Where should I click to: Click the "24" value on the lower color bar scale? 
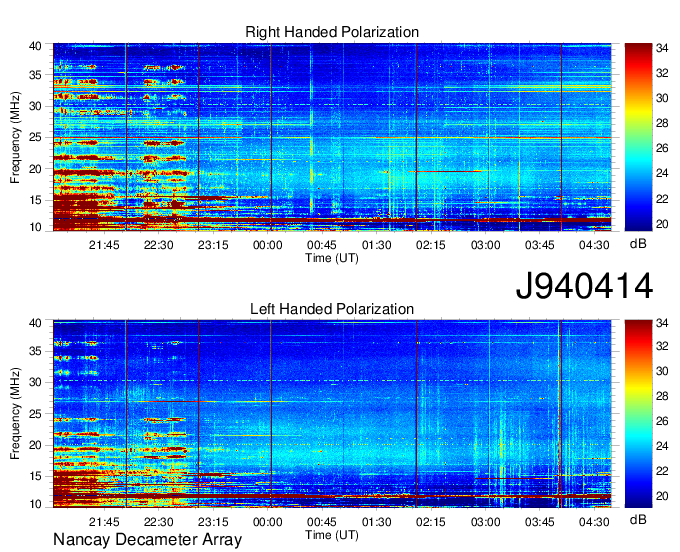(x=662, y=446)
